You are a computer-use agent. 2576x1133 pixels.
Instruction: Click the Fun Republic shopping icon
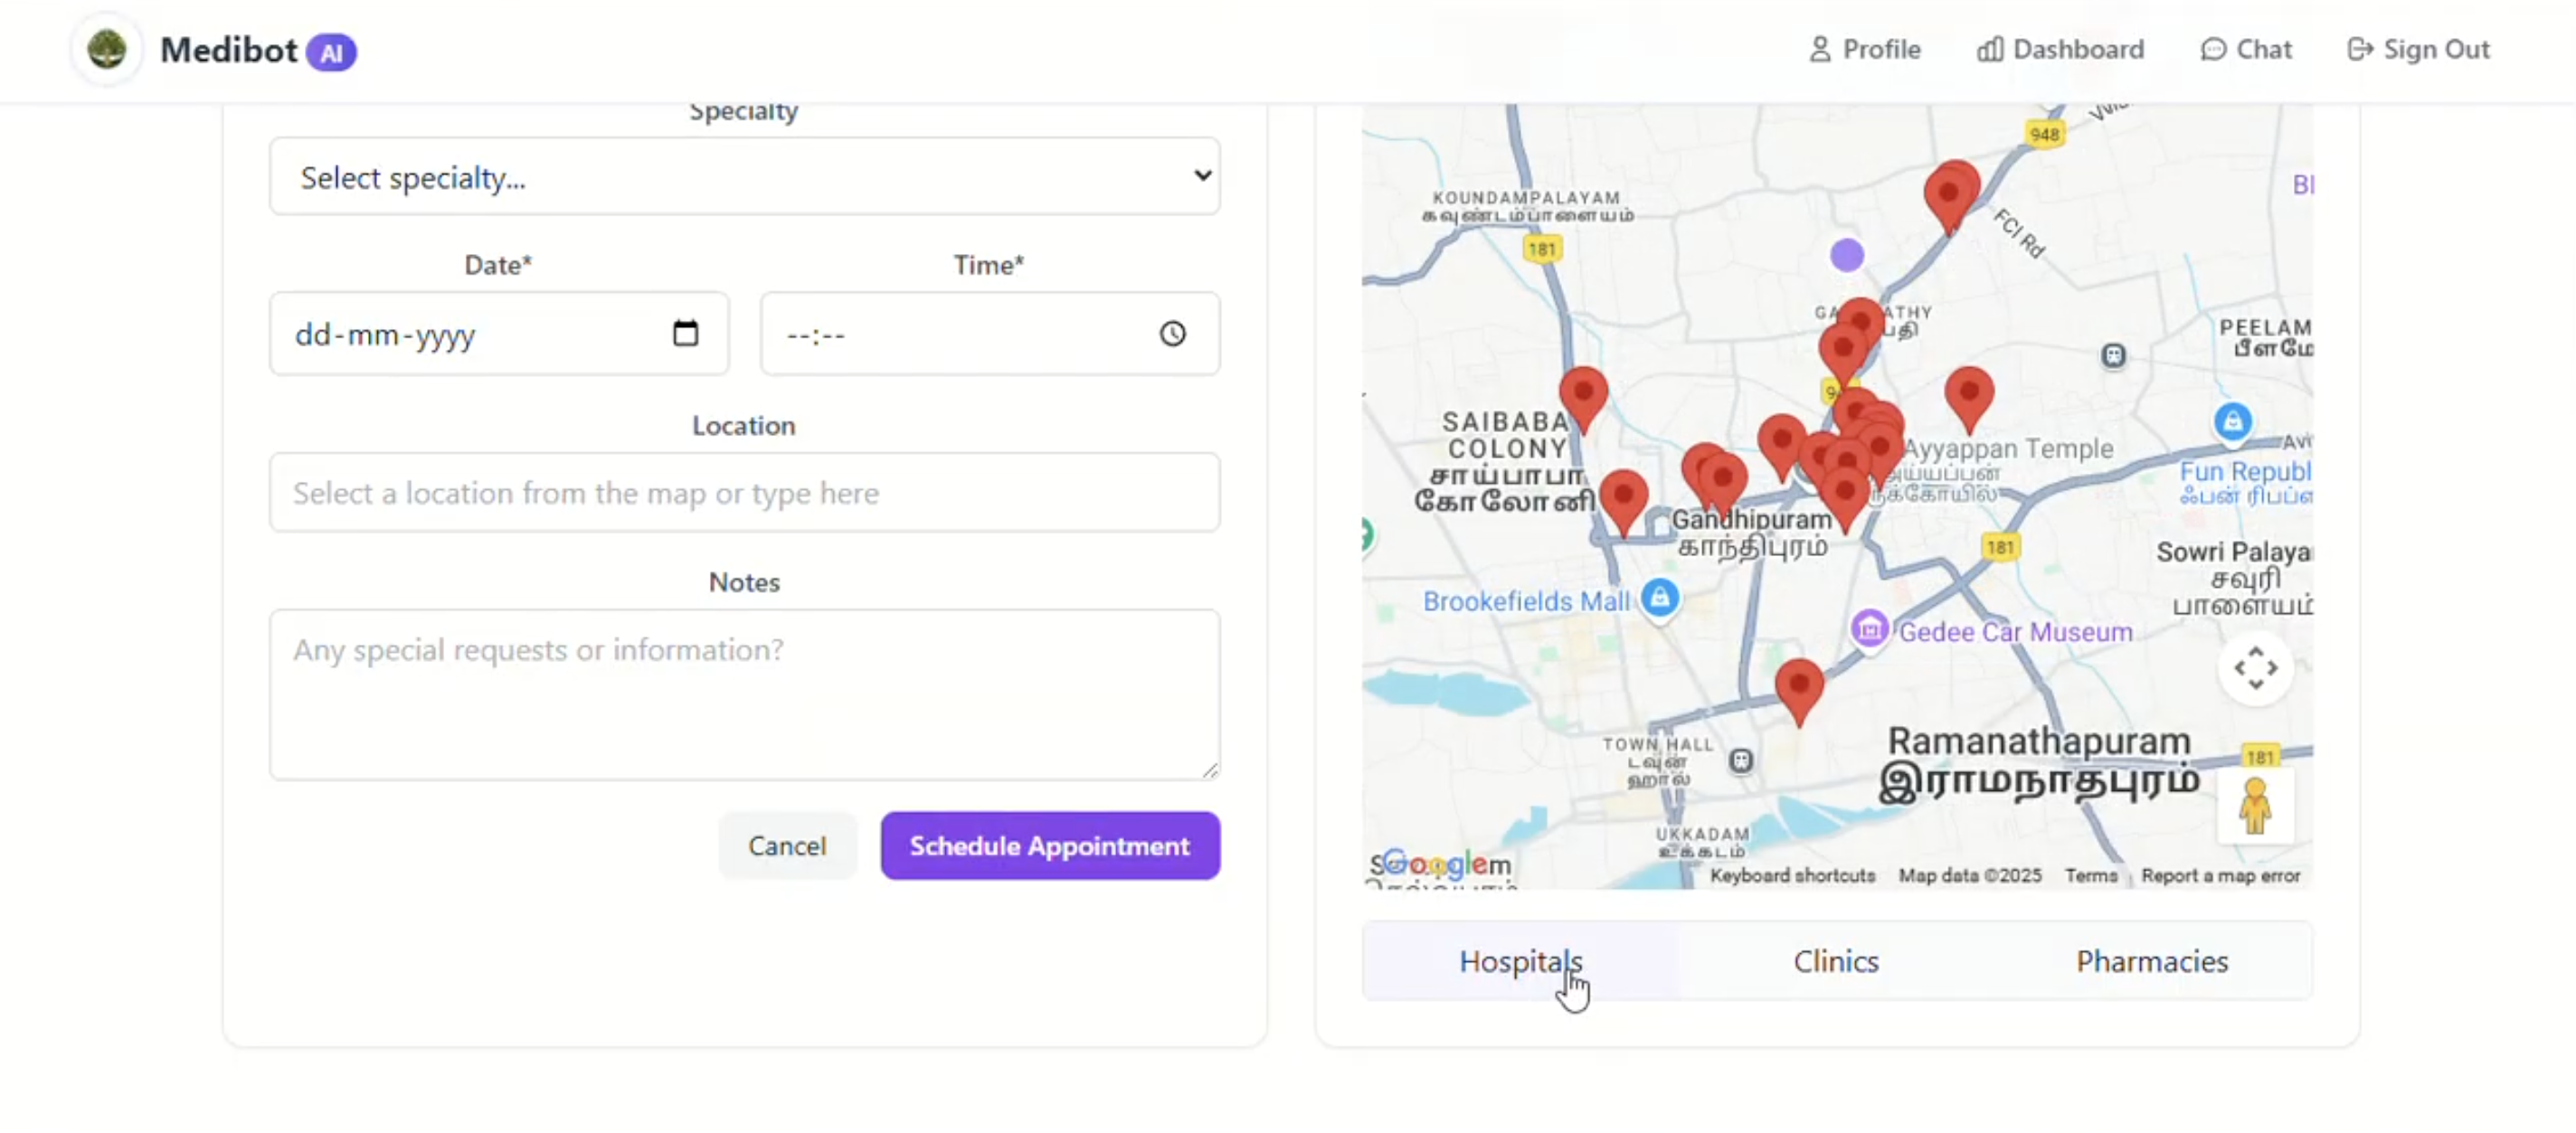coord(2232,422)
